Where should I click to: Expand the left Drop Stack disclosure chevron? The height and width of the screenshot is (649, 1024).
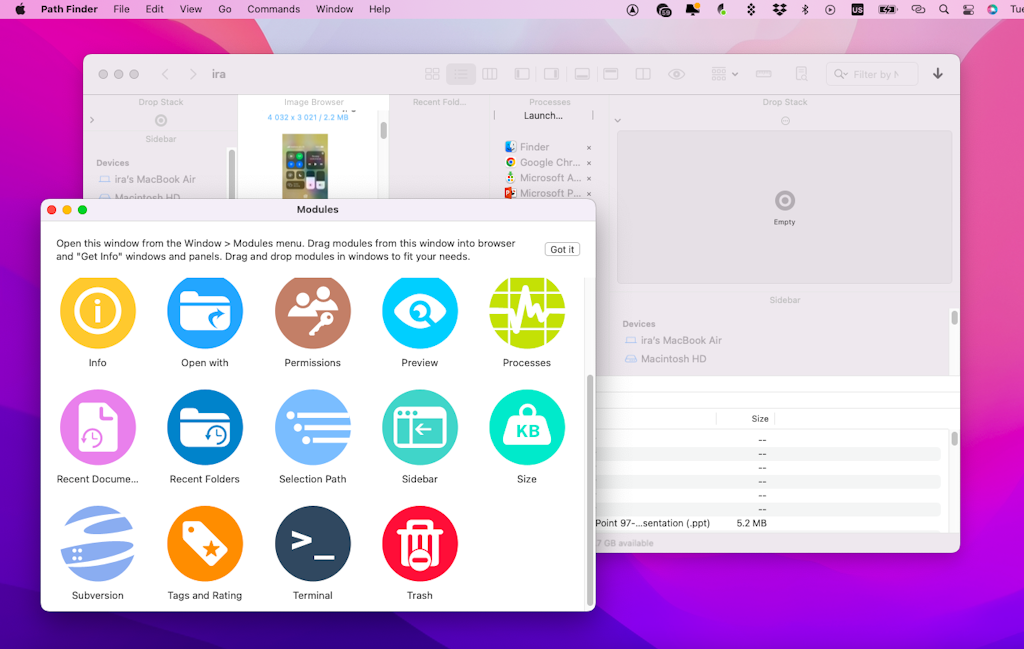91,118
